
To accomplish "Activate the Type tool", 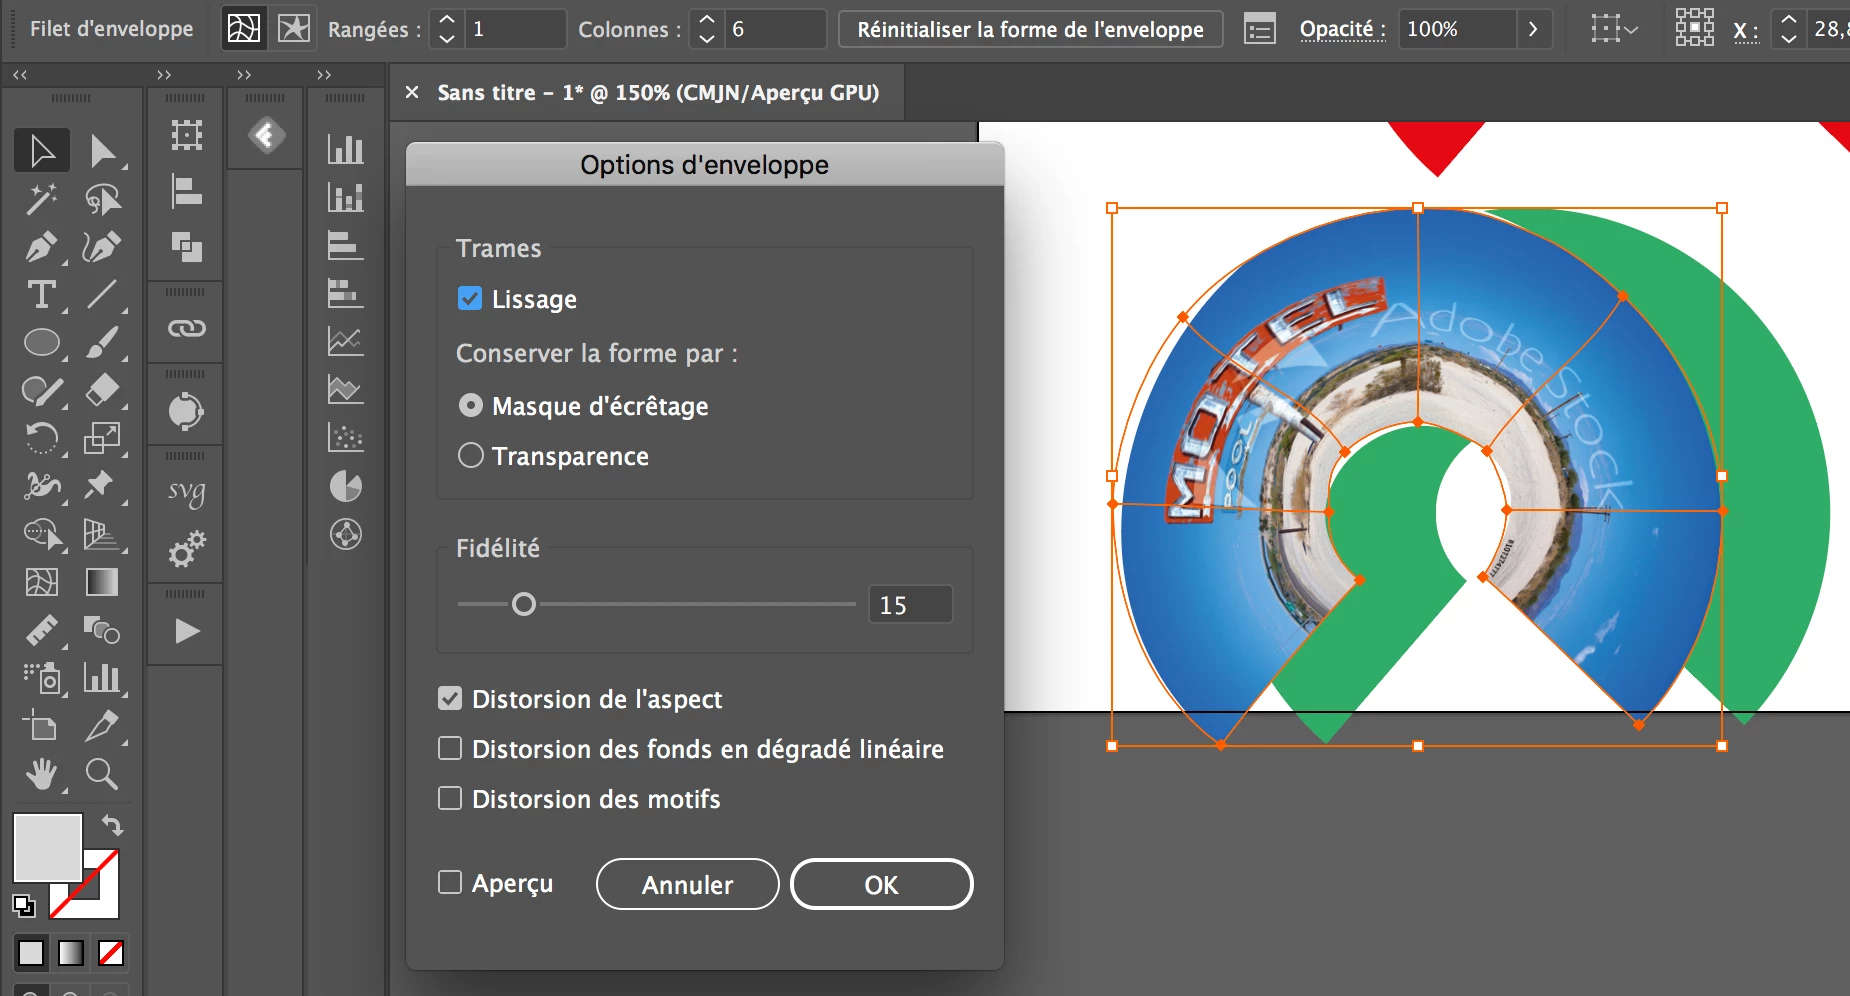I will [42, 295].
